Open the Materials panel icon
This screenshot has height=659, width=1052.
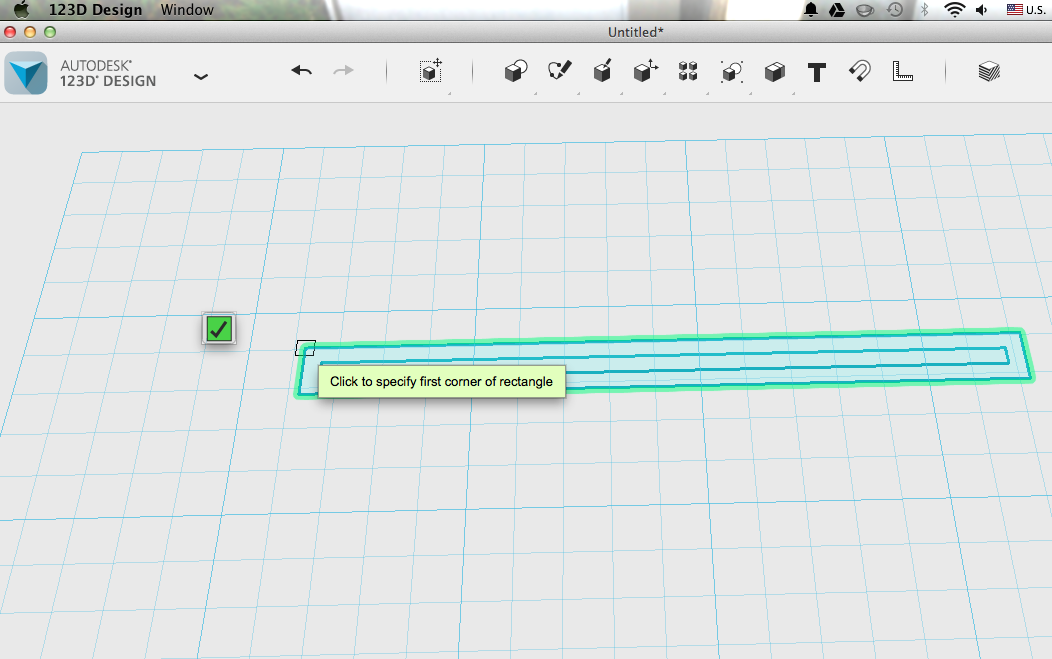click(989, 71)
